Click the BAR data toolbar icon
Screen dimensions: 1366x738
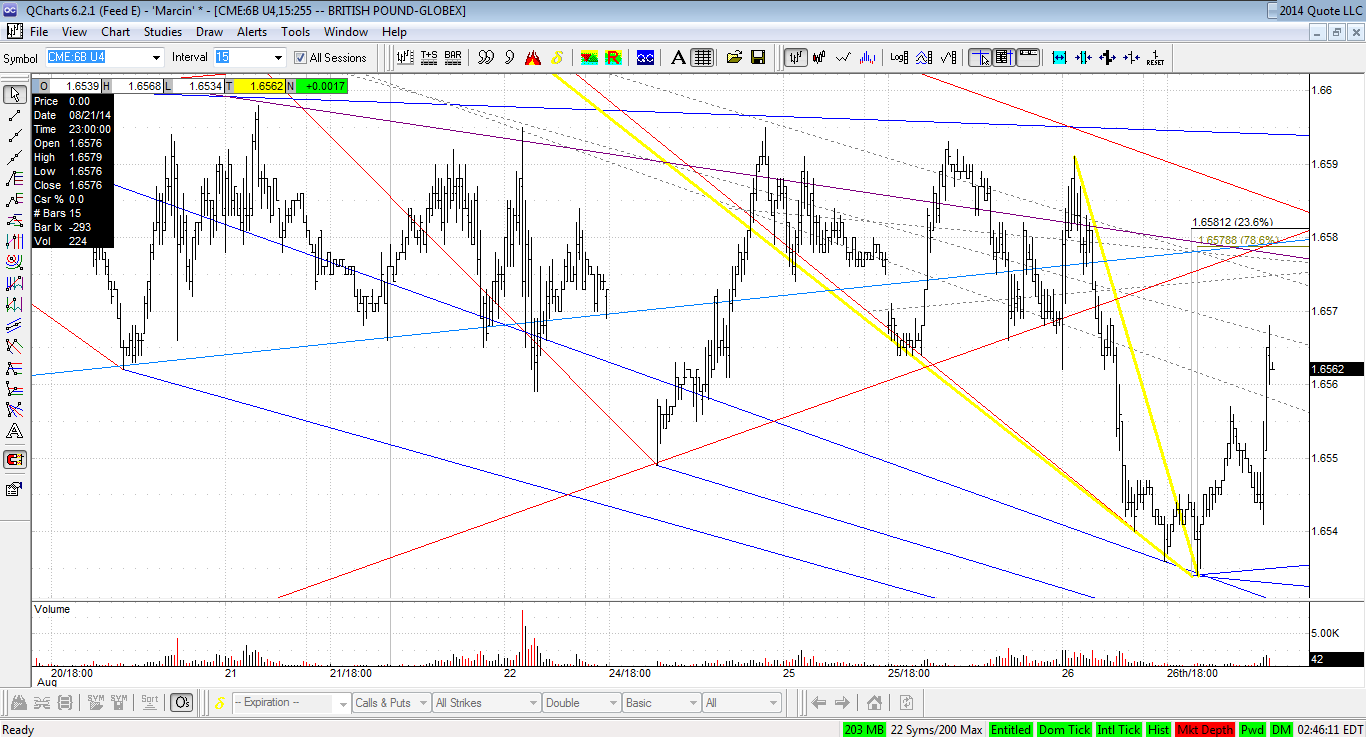[453, 57]
